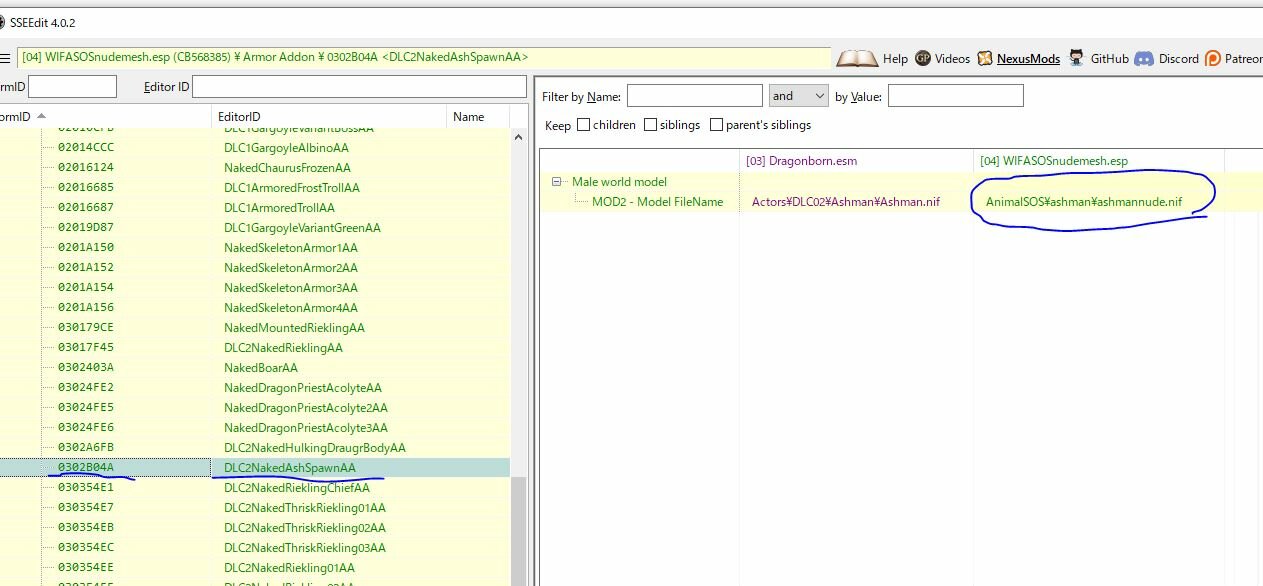Select the DLC2NakedThriskRiekling03AA row
Screen dimensions: 1263x586
click(255, 548)
